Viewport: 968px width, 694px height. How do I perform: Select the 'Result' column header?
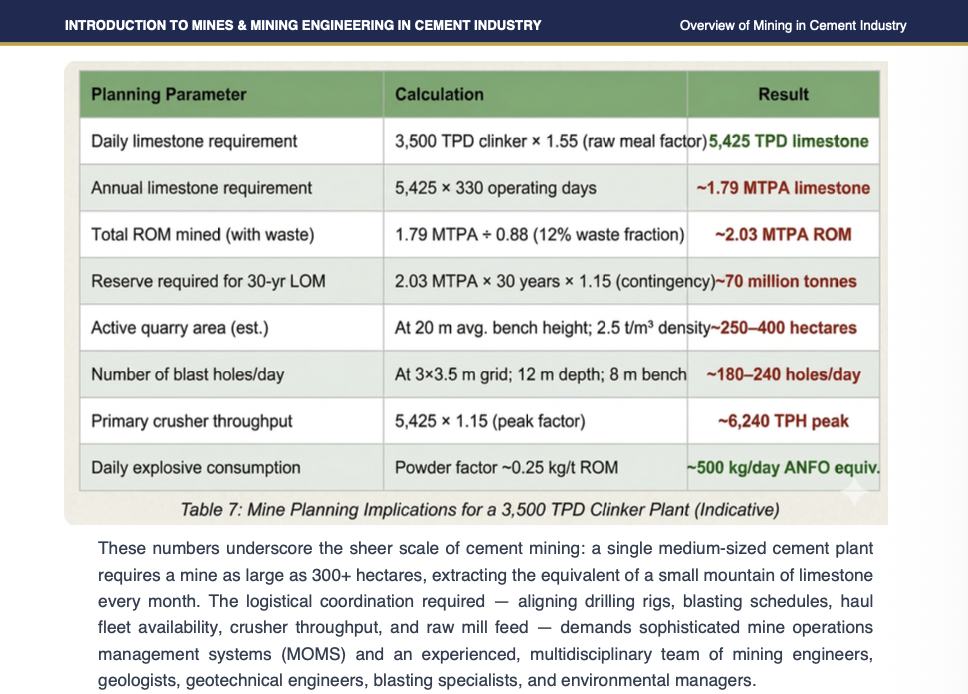coord(783,94)
